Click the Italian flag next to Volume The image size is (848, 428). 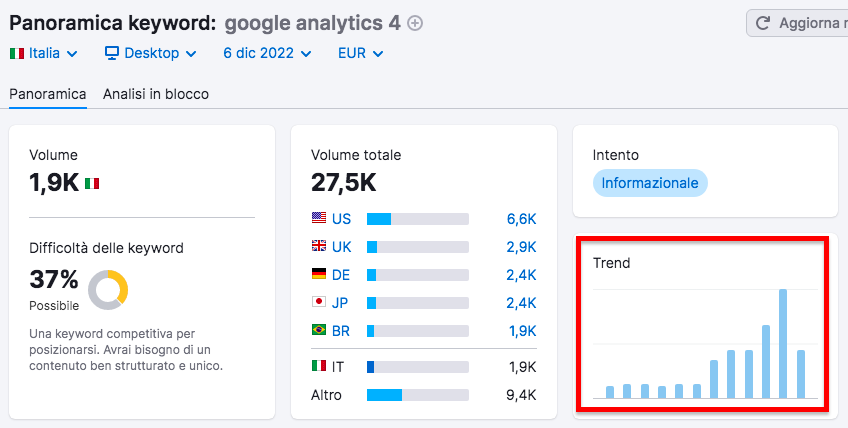pyautogui.click(x=92, y=183)
